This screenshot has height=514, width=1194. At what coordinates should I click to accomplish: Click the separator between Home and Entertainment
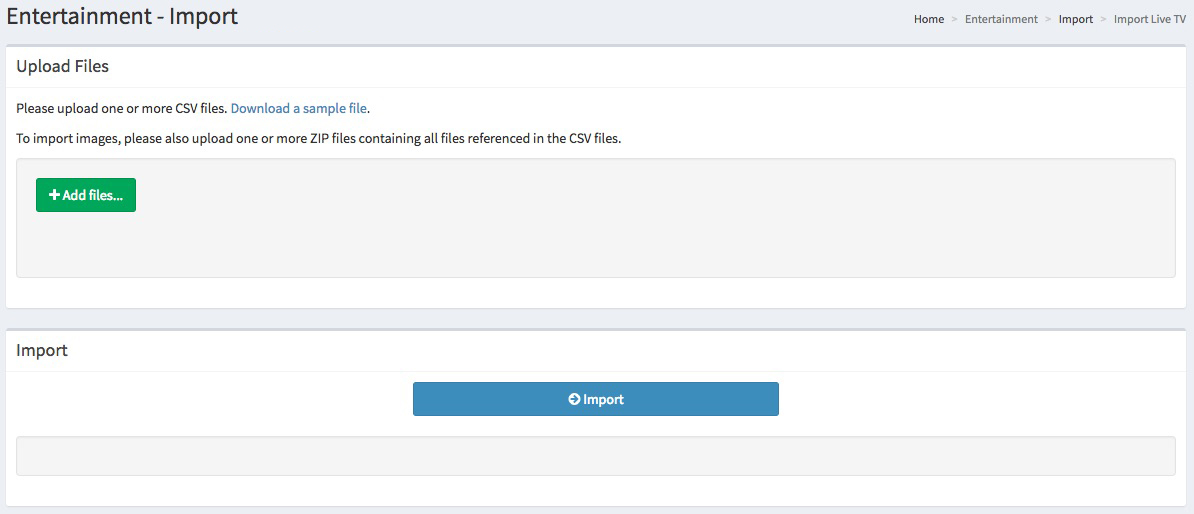[x=955, y=19]
